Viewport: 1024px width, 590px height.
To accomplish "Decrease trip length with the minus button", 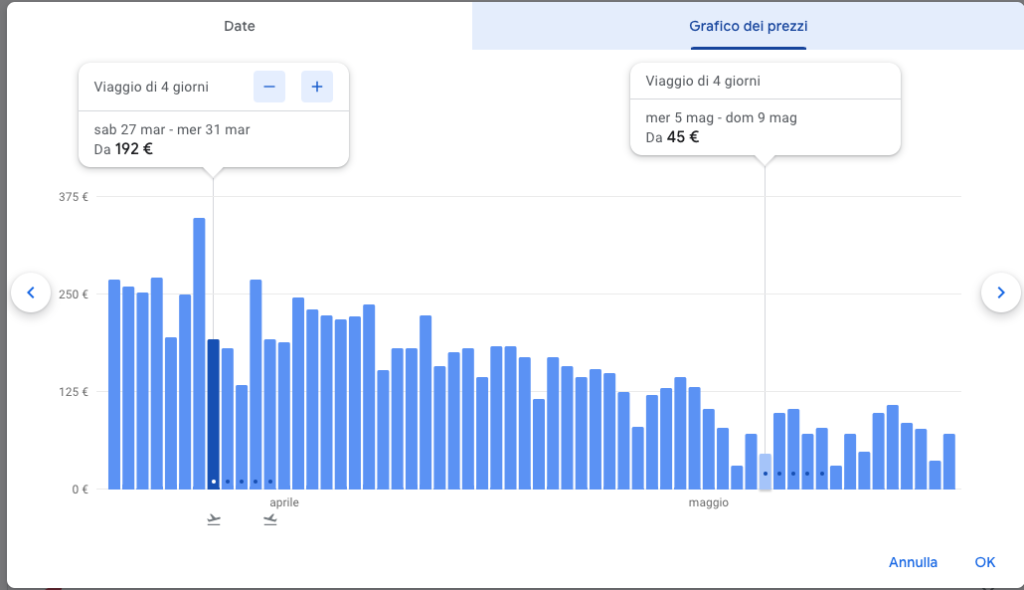I will click(x=269, y=87).
